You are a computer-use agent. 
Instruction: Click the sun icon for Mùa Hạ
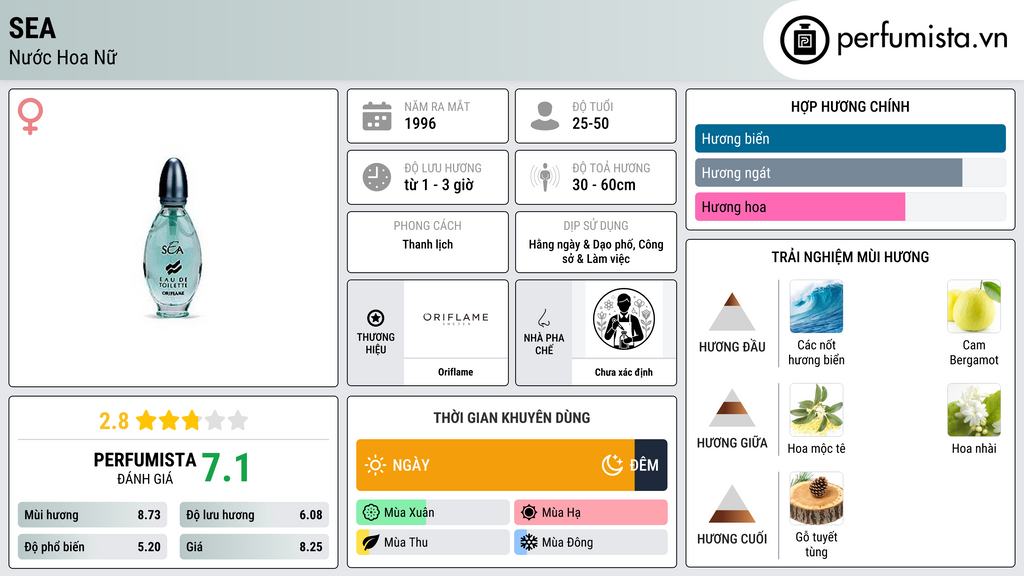(529, 513)
